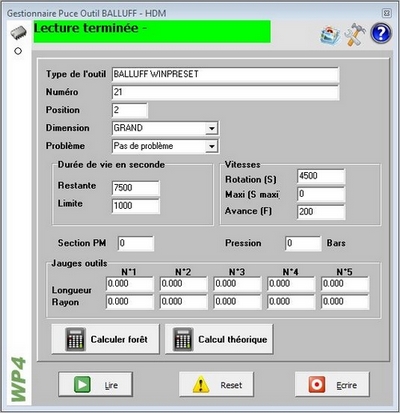The image size is (400, 413).
Task: Click the Pression field before Bars
Action: point(303,243)
